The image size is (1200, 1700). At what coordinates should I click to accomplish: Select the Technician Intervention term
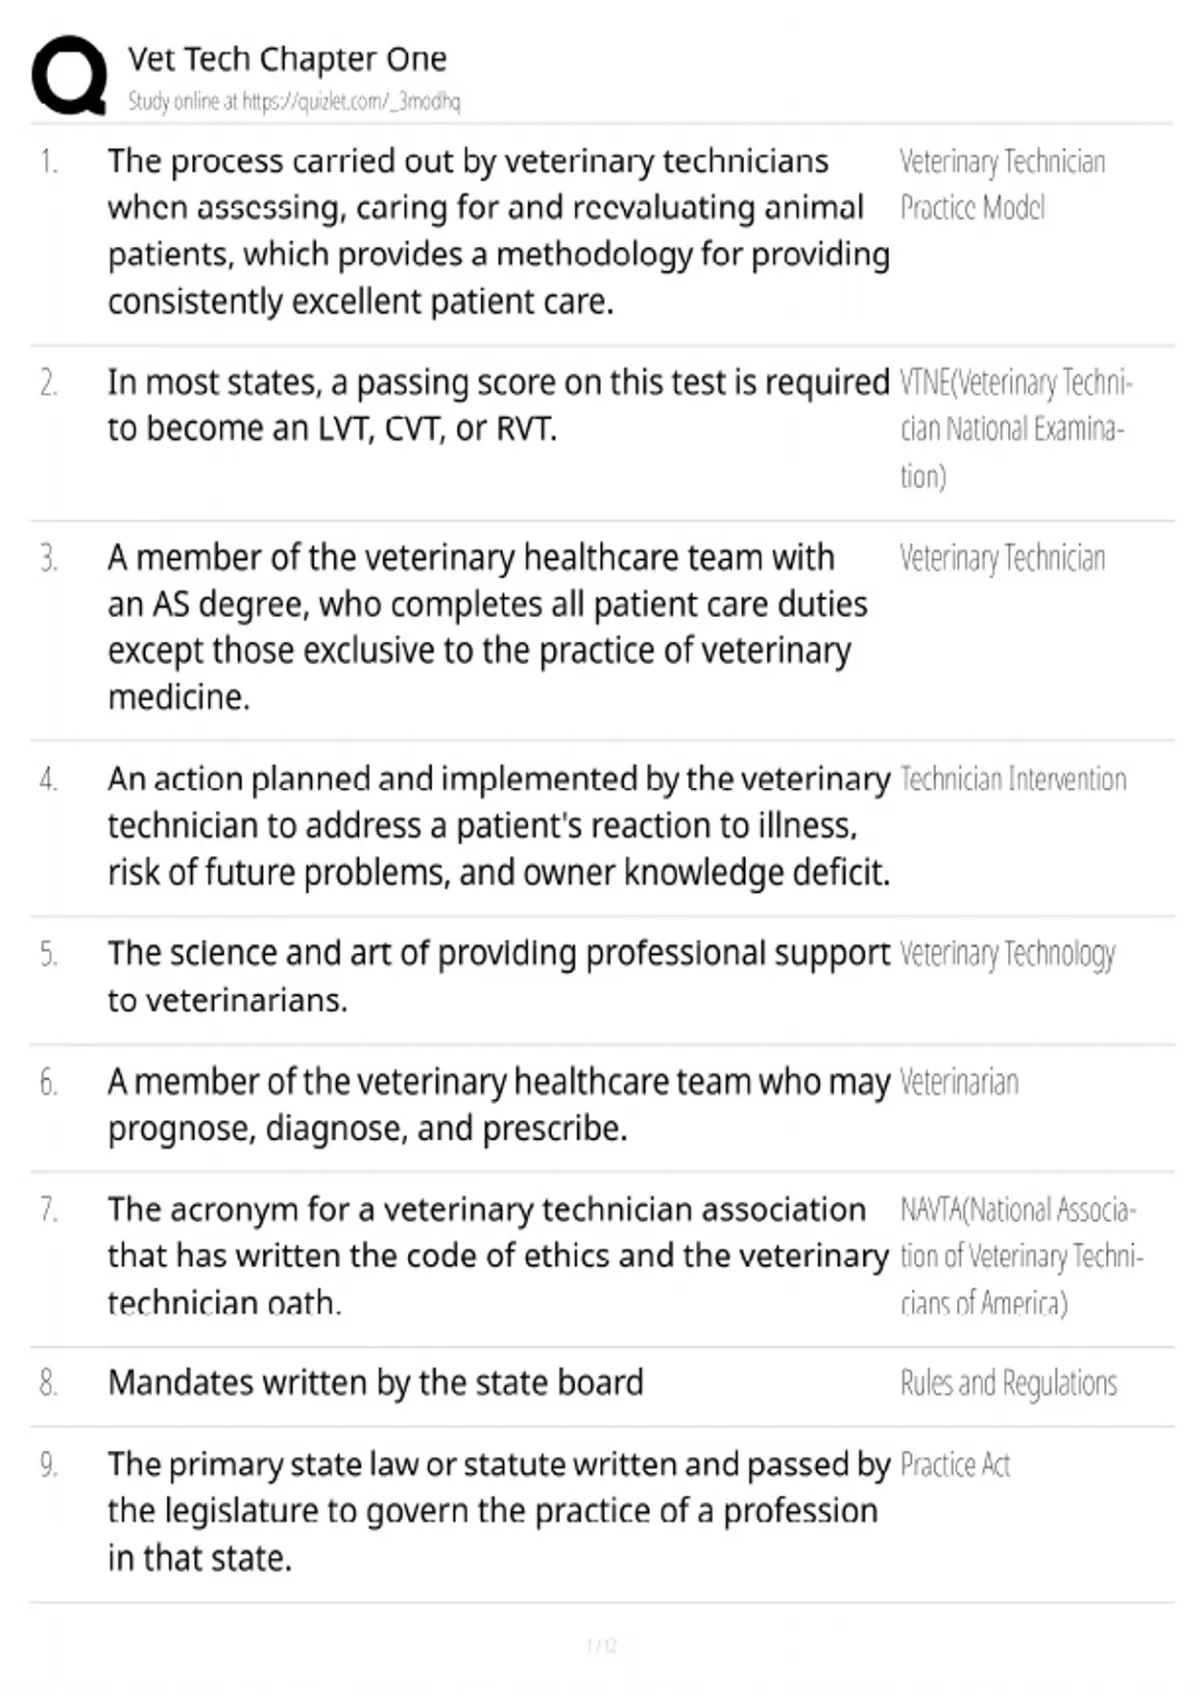click(1013, 779)
